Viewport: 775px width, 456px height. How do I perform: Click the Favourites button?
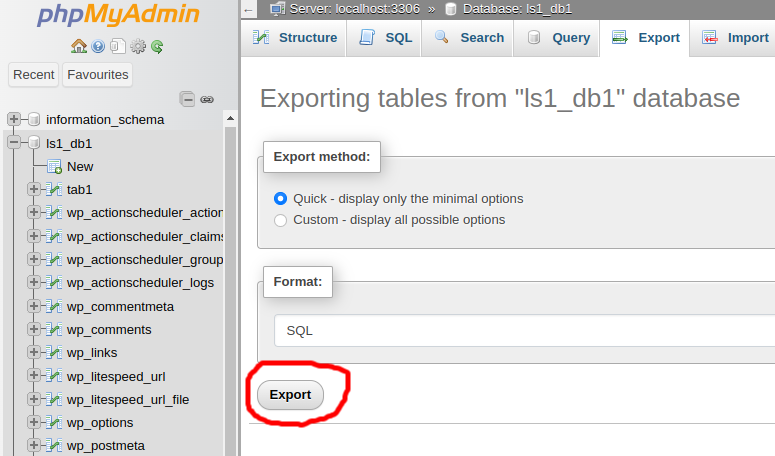[x=97, y=75]
